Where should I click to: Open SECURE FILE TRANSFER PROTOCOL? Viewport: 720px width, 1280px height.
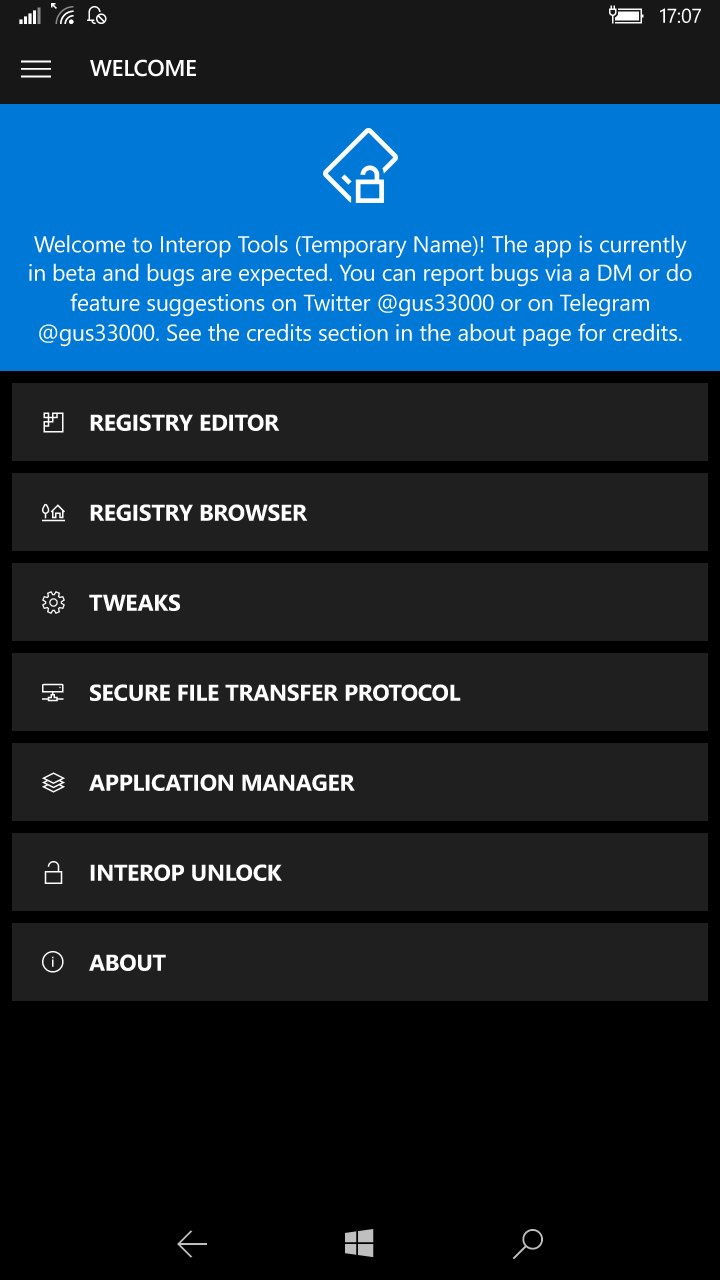pos(360,692)
